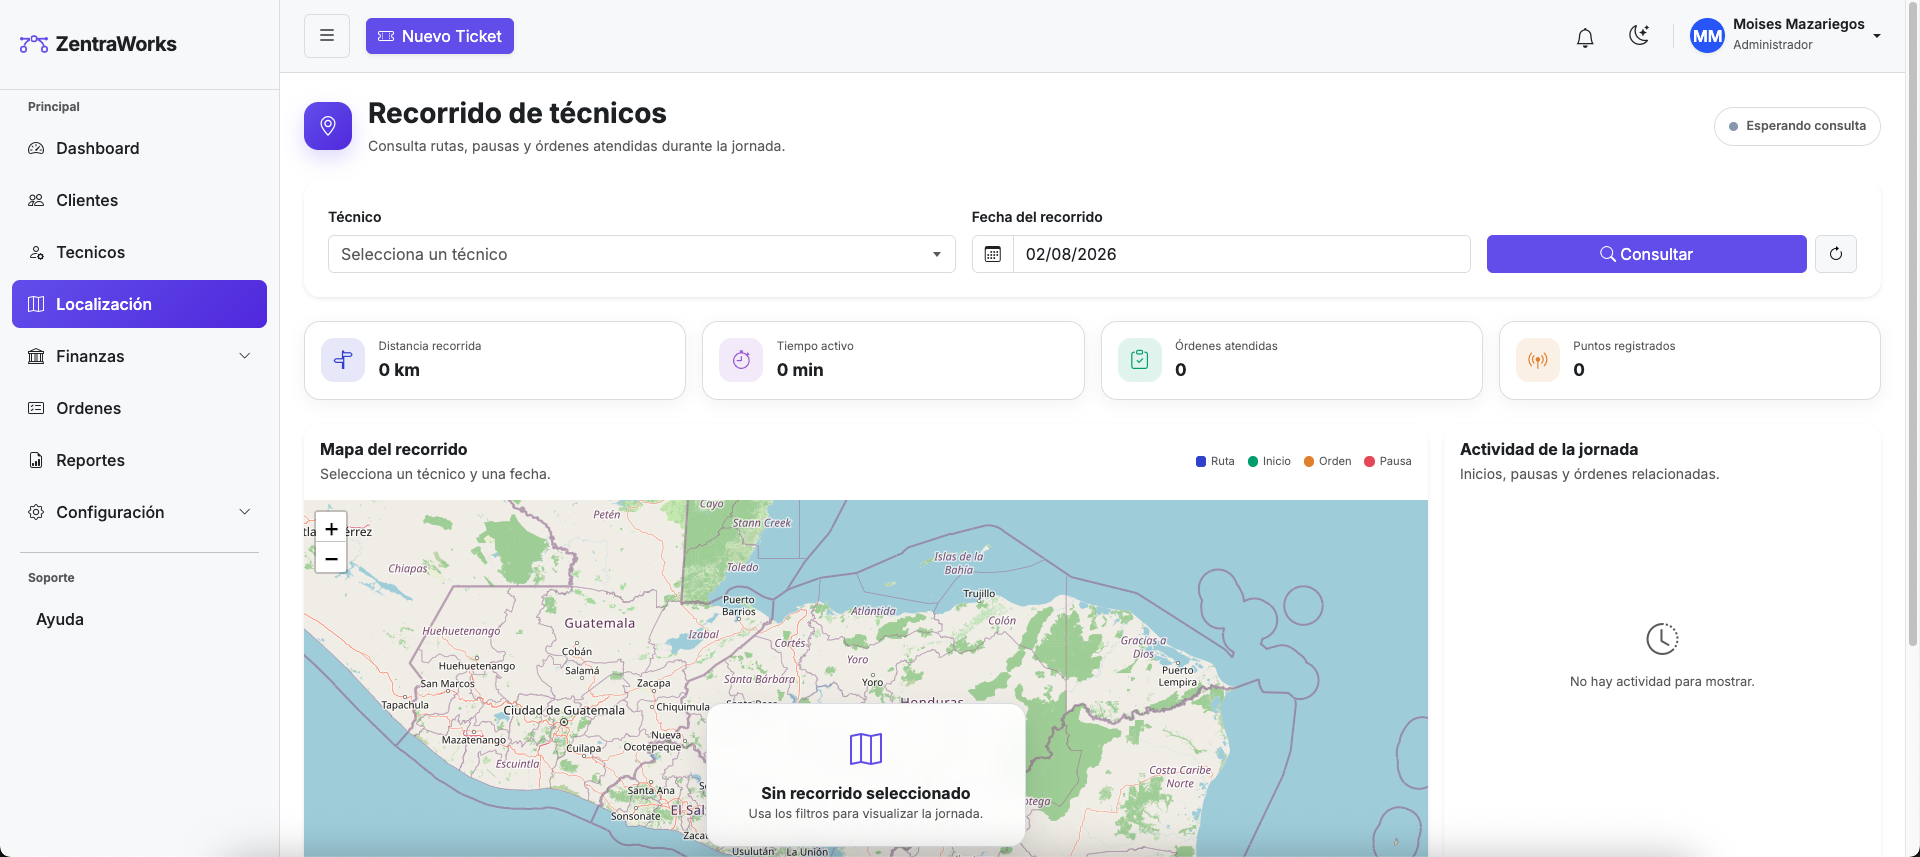Click the Distancia recorrida signpost icon
Viewport: 1920px width, 857px height.
(343, 360)
